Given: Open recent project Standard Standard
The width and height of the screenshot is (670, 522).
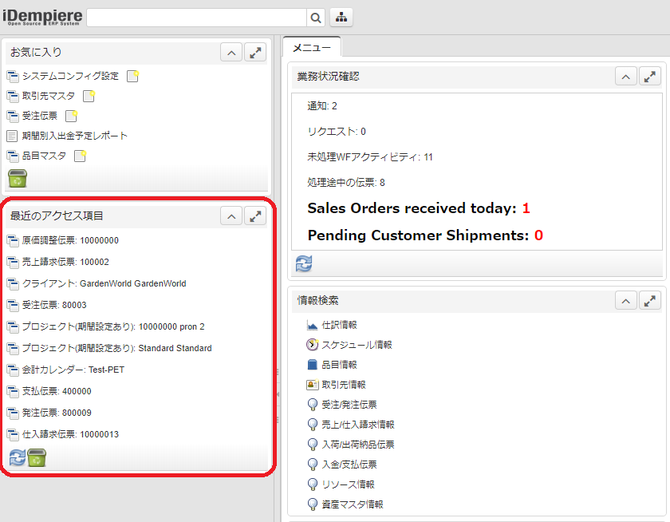Looking at the screenshot, I should (117, 348).
